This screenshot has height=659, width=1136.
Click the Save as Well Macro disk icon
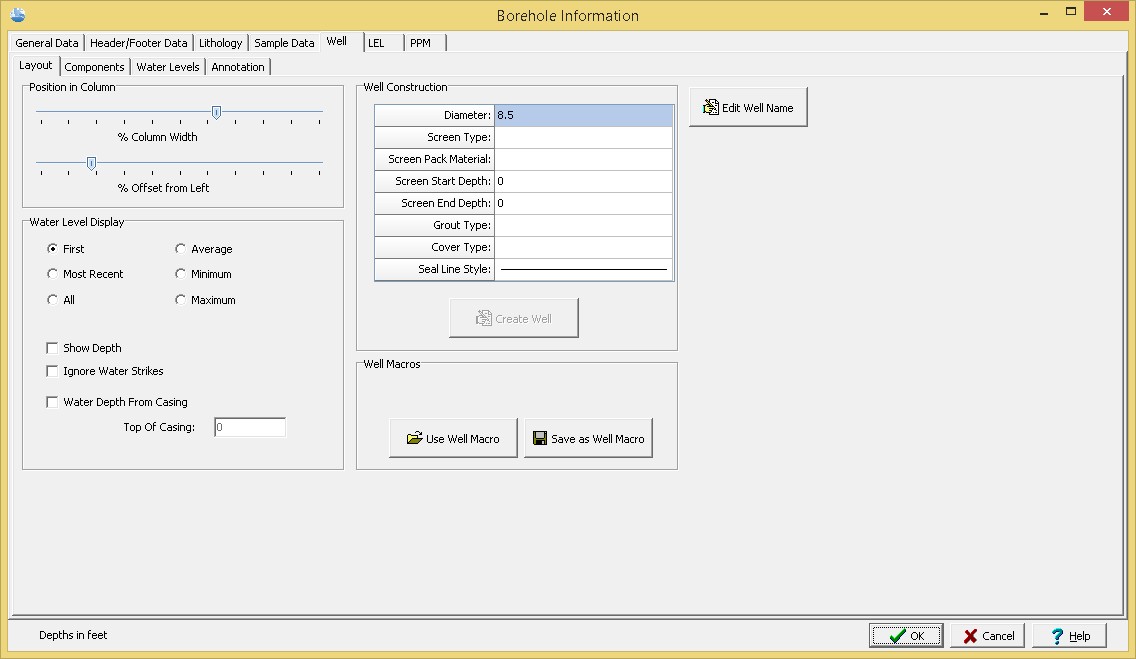[540, 438]
